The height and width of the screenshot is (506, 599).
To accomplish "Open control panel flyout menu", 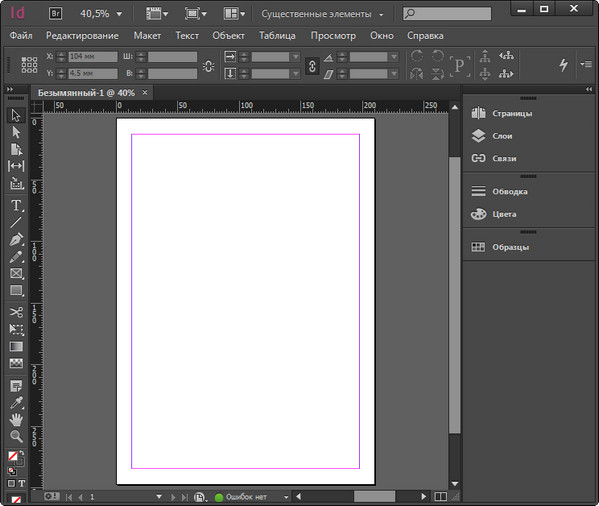I will 586,64.
